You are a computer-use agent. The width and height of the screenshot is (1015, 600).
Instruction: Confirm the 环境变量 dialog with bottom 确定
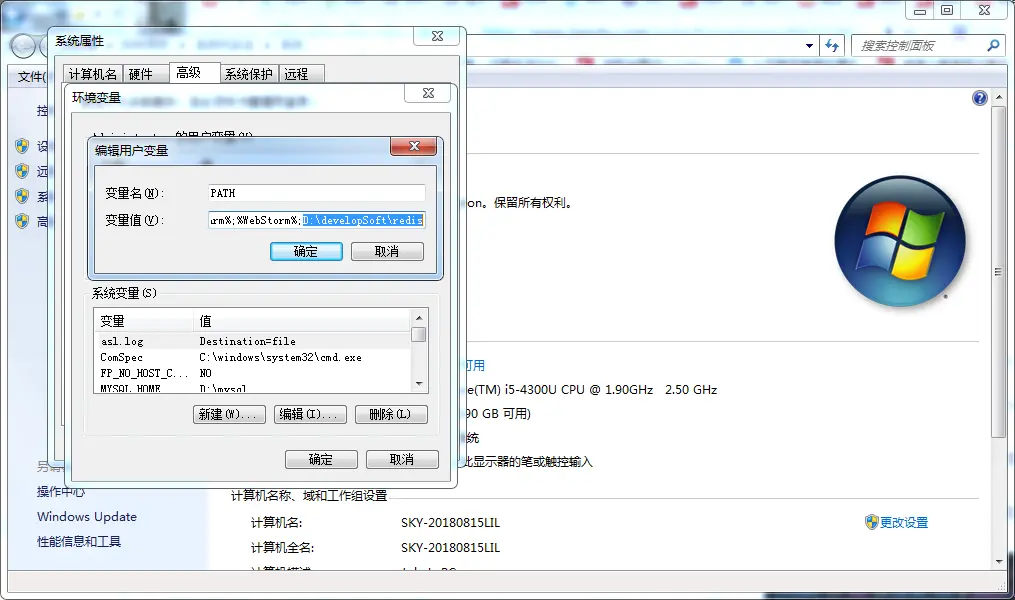pyautogui.click(x=321, y=460)
